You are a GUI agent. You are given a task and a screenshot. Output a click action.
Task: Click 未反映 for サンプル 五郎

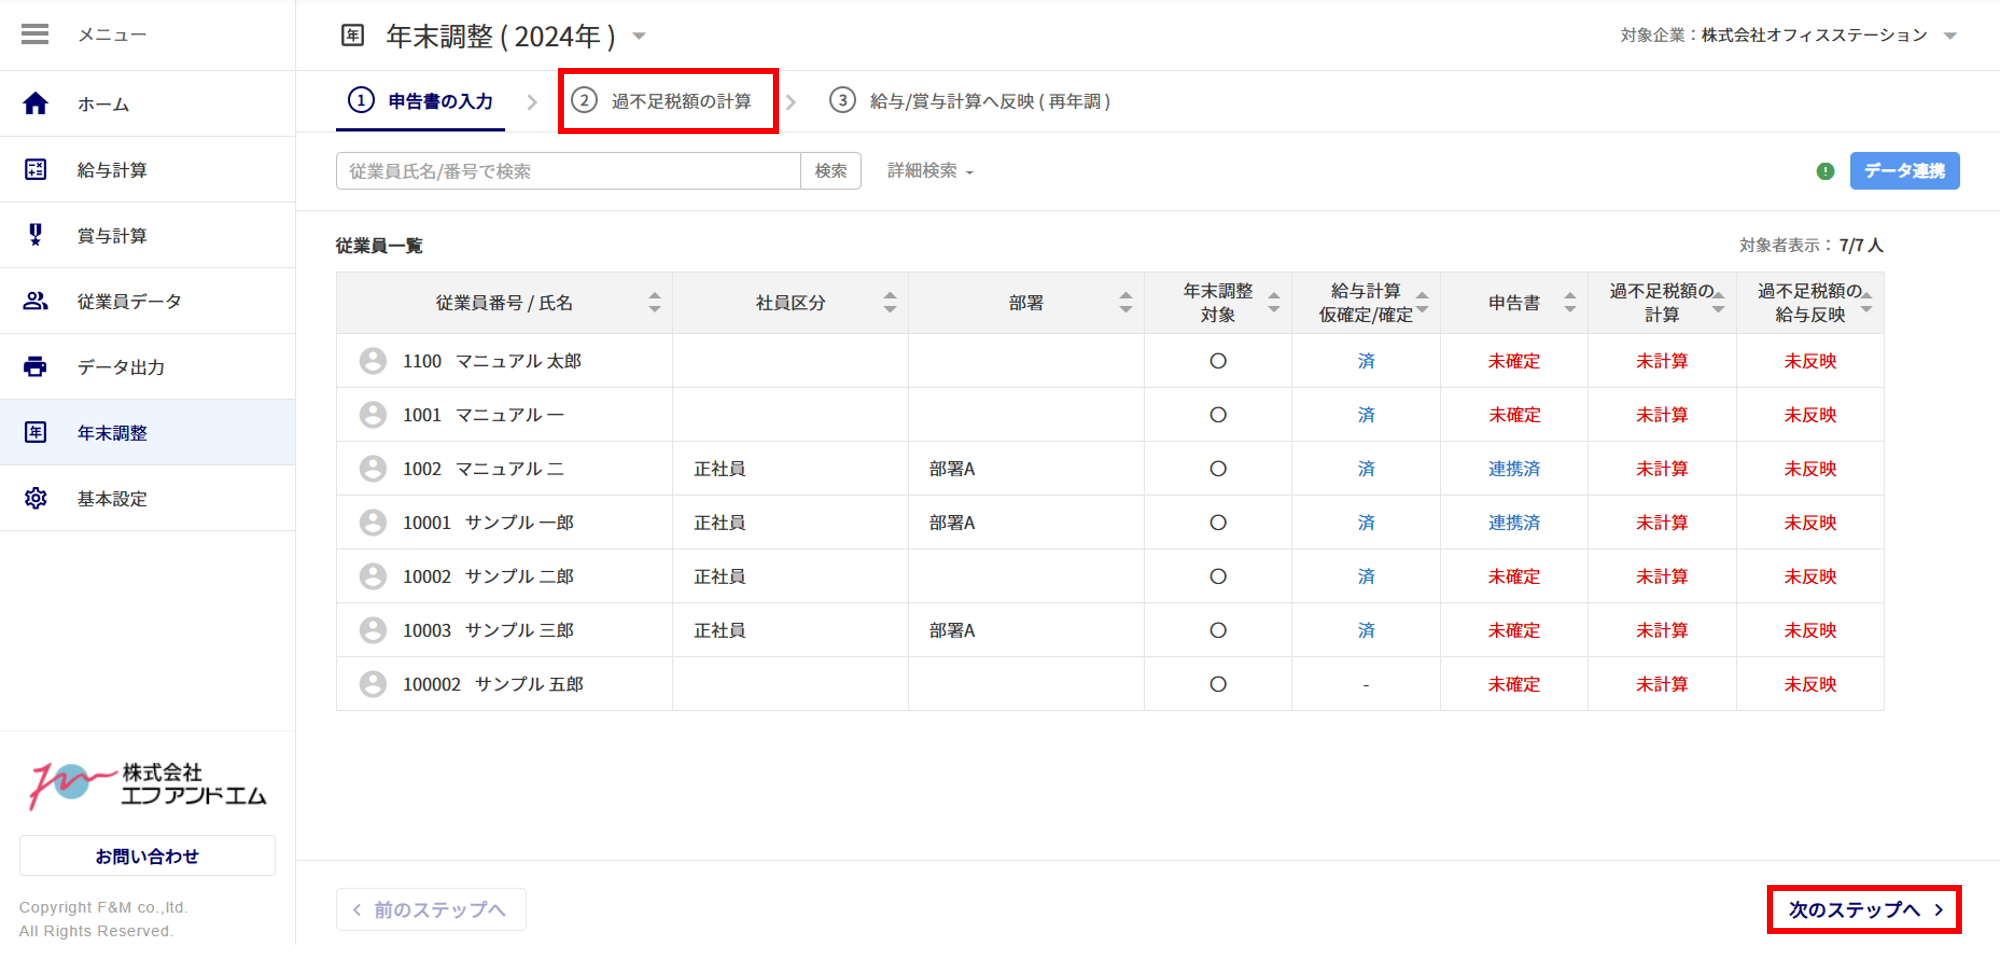[1810, 684]
